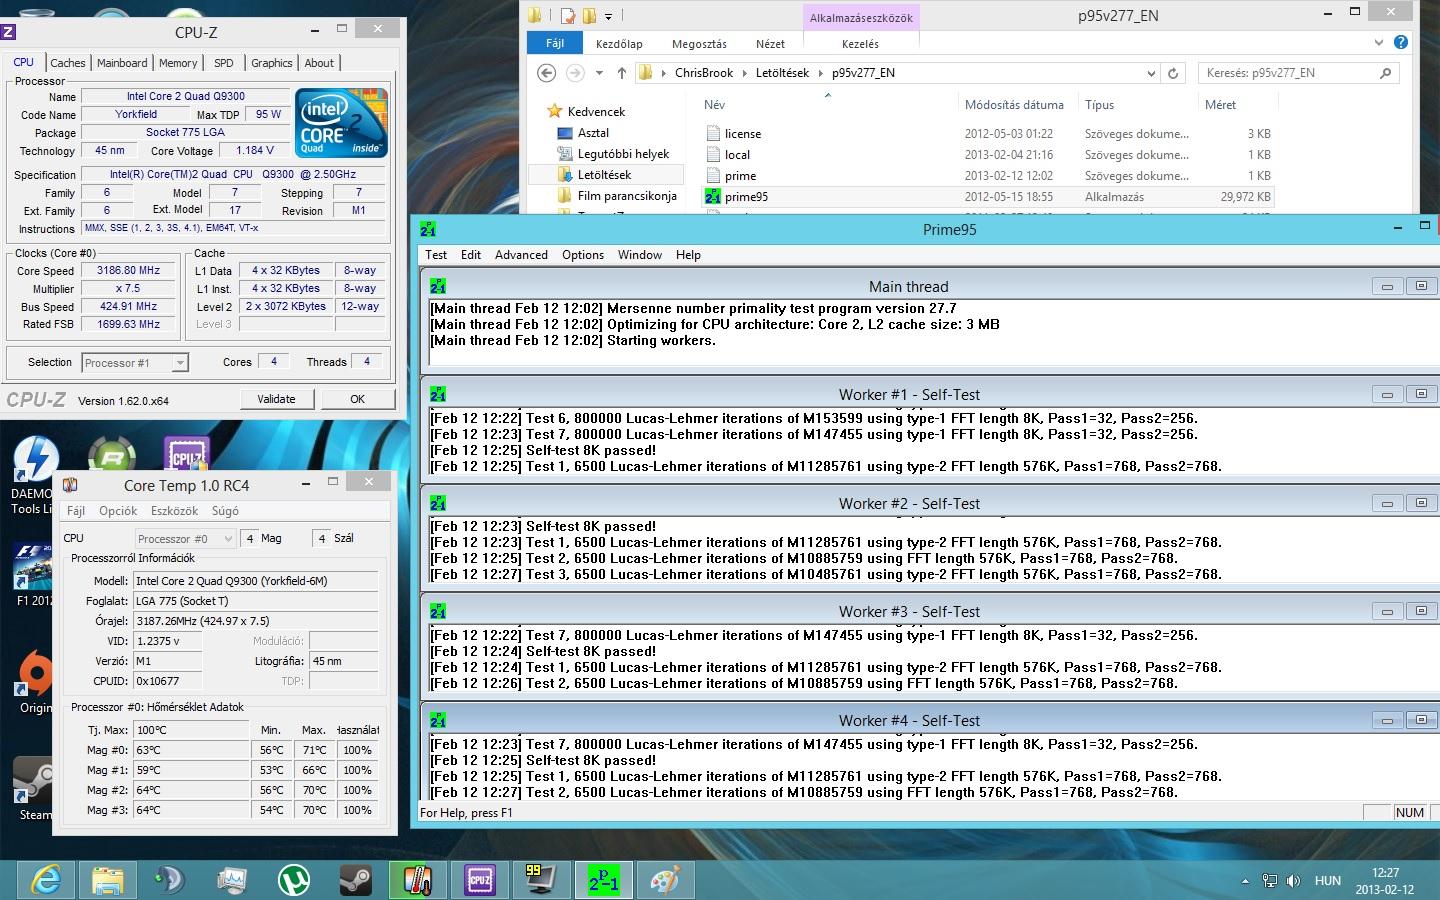Open Internet Explorer from the taskbar
The image size is (1440, 900).
[x=46, y=880]
